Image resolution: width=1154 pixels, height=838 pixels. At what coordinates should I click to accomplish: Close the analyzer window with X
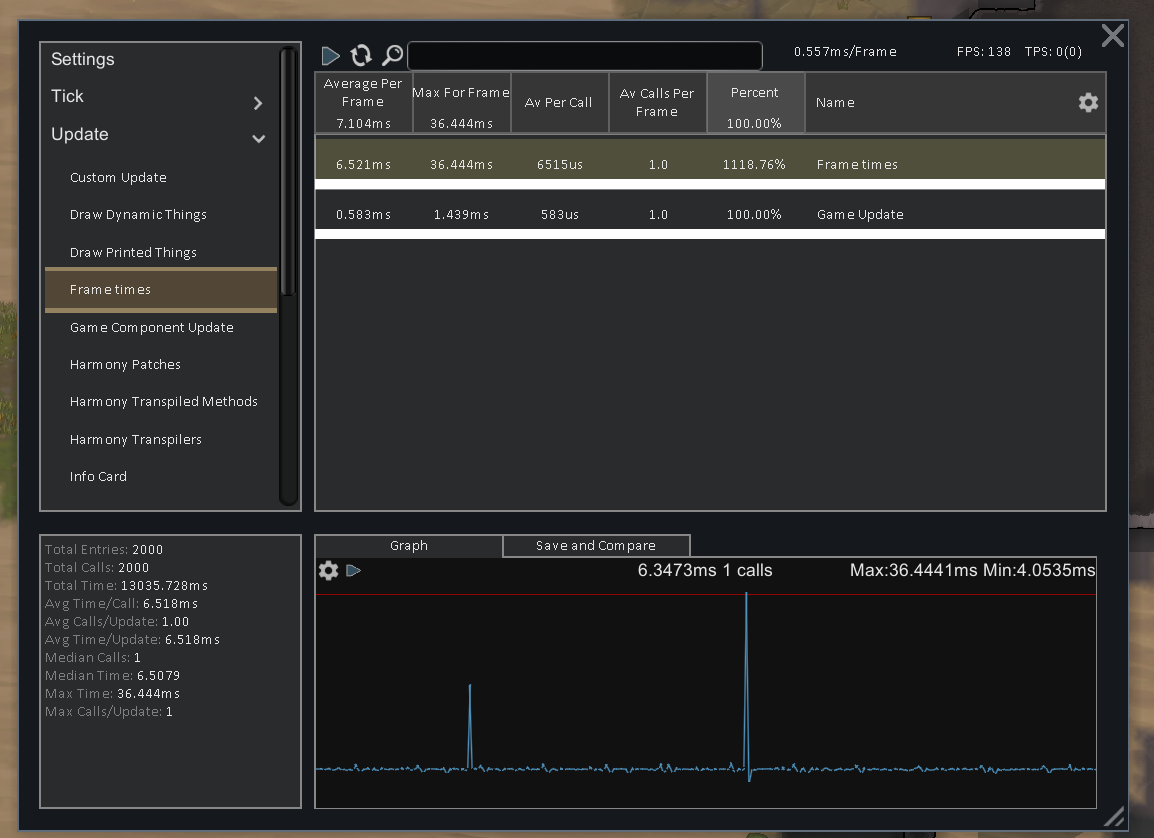pos(1112,35)
